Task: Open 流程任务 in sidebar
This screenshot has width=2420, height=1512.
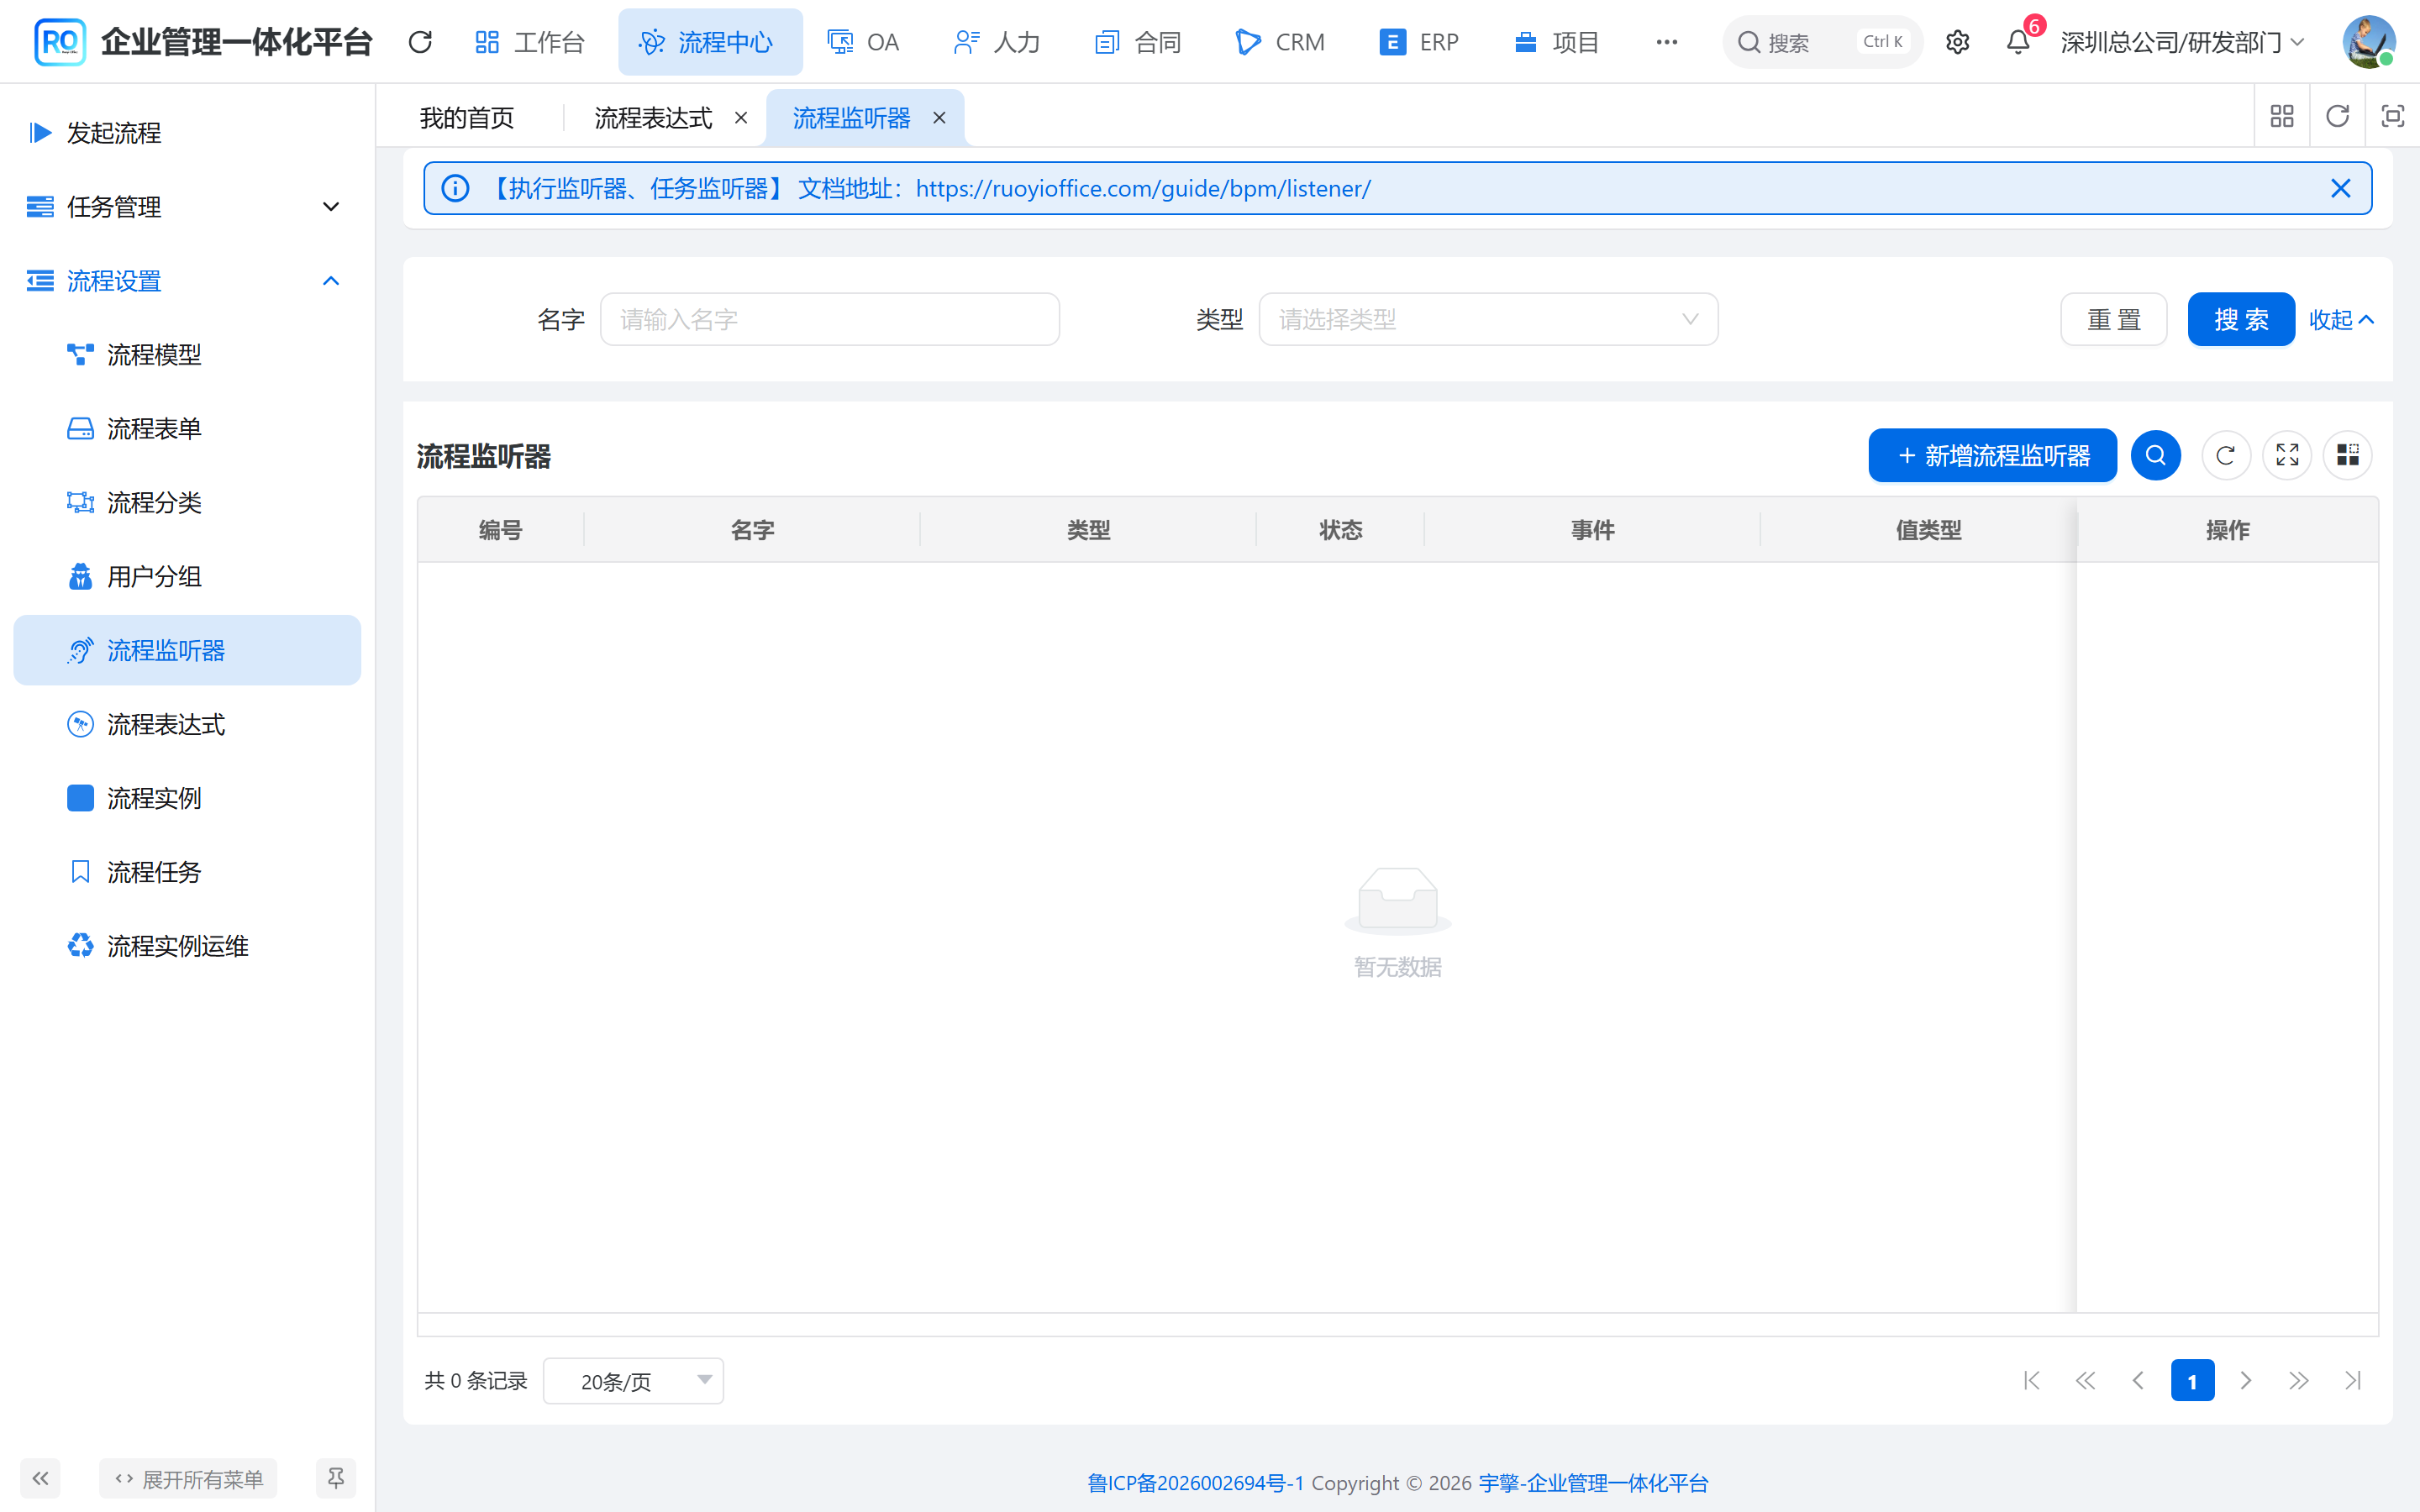Action: [188, 872]
